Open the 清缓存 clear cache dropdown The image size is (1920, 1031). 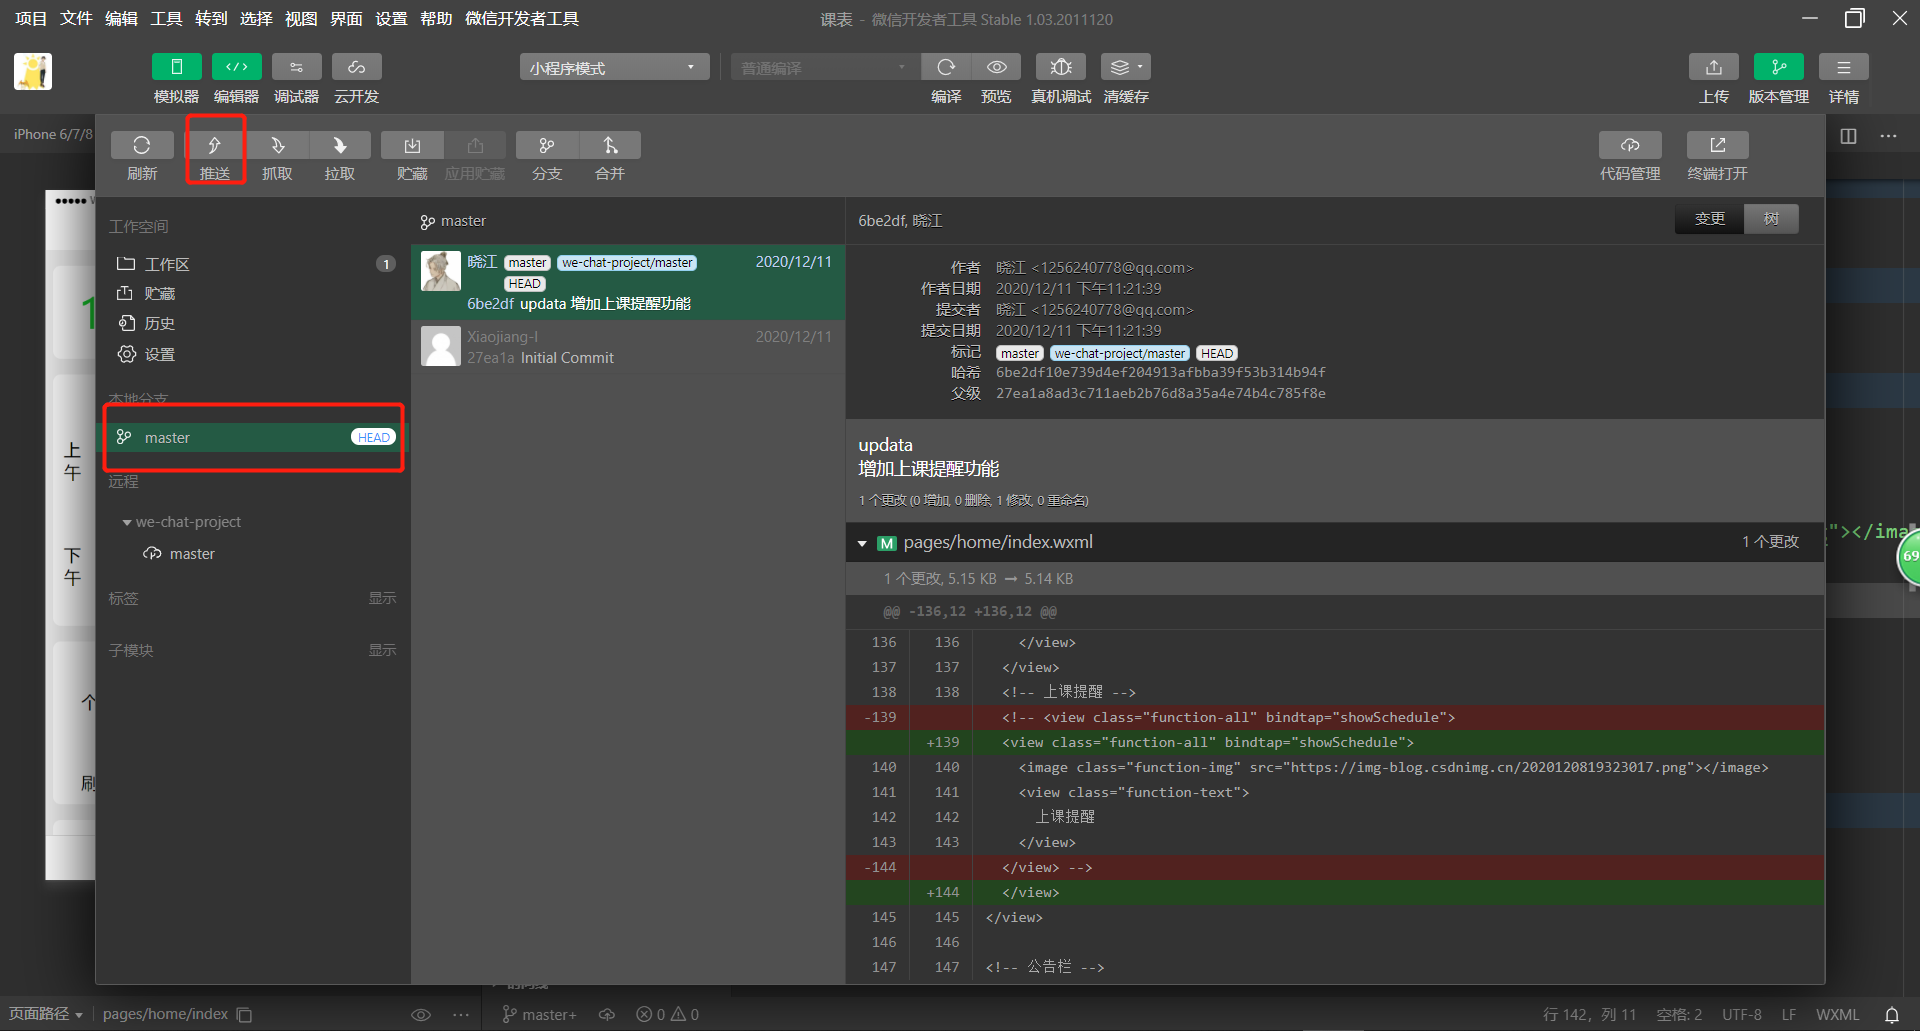(1126, 67)
